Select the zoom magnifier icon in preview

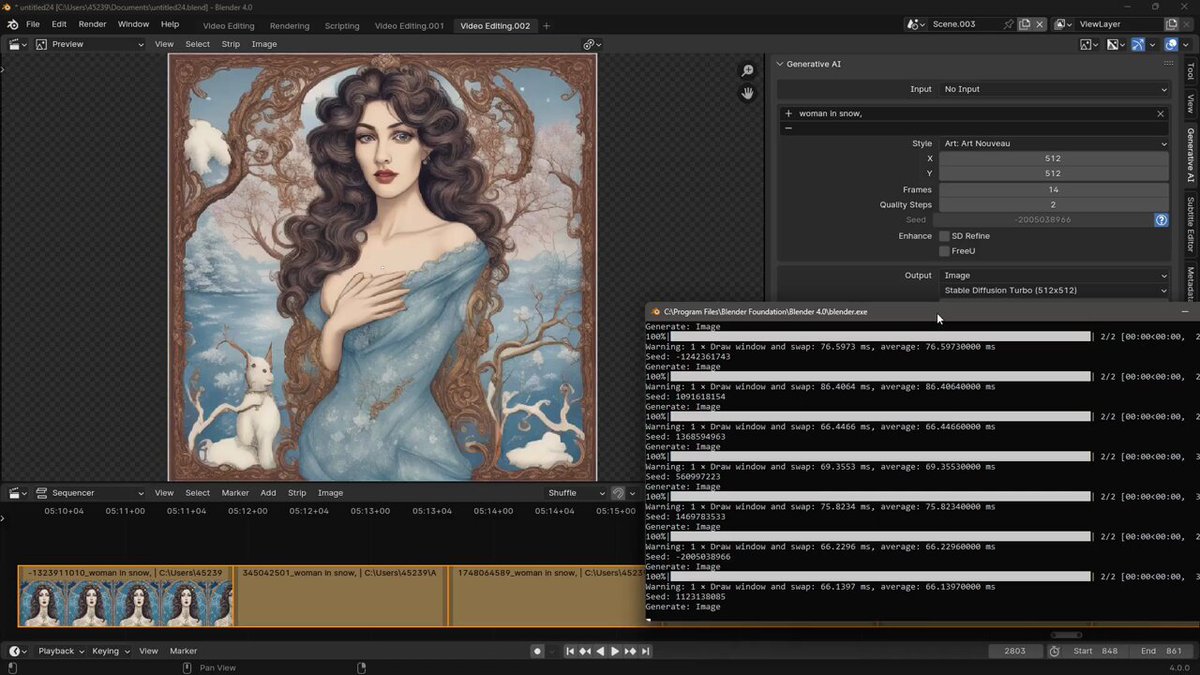pos(747,70)
